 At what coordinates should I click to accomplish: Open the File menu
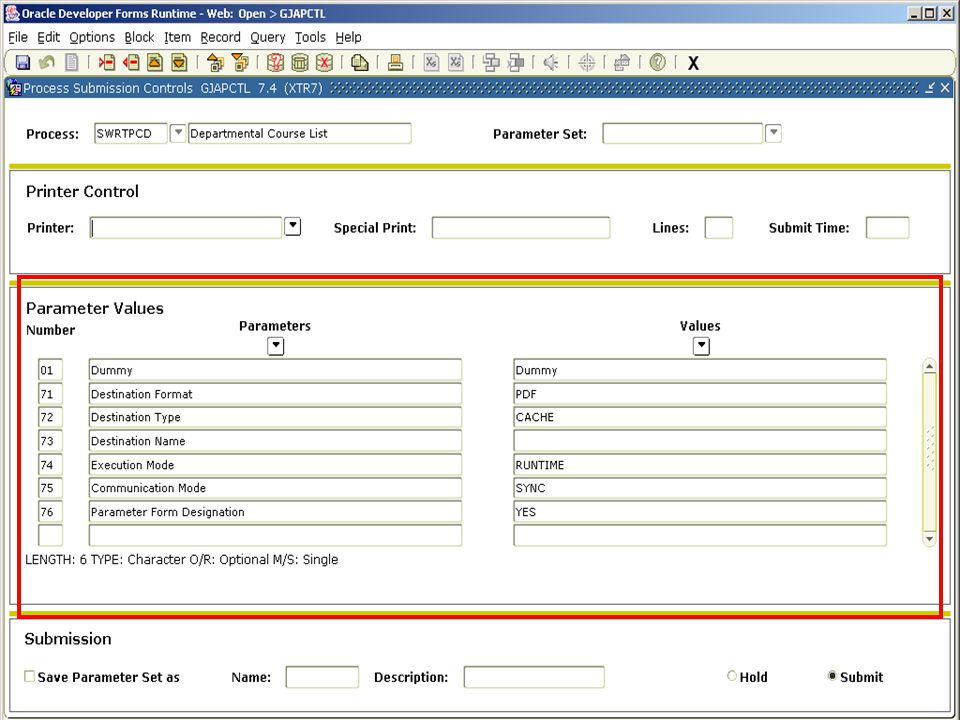tap(18, 37)
